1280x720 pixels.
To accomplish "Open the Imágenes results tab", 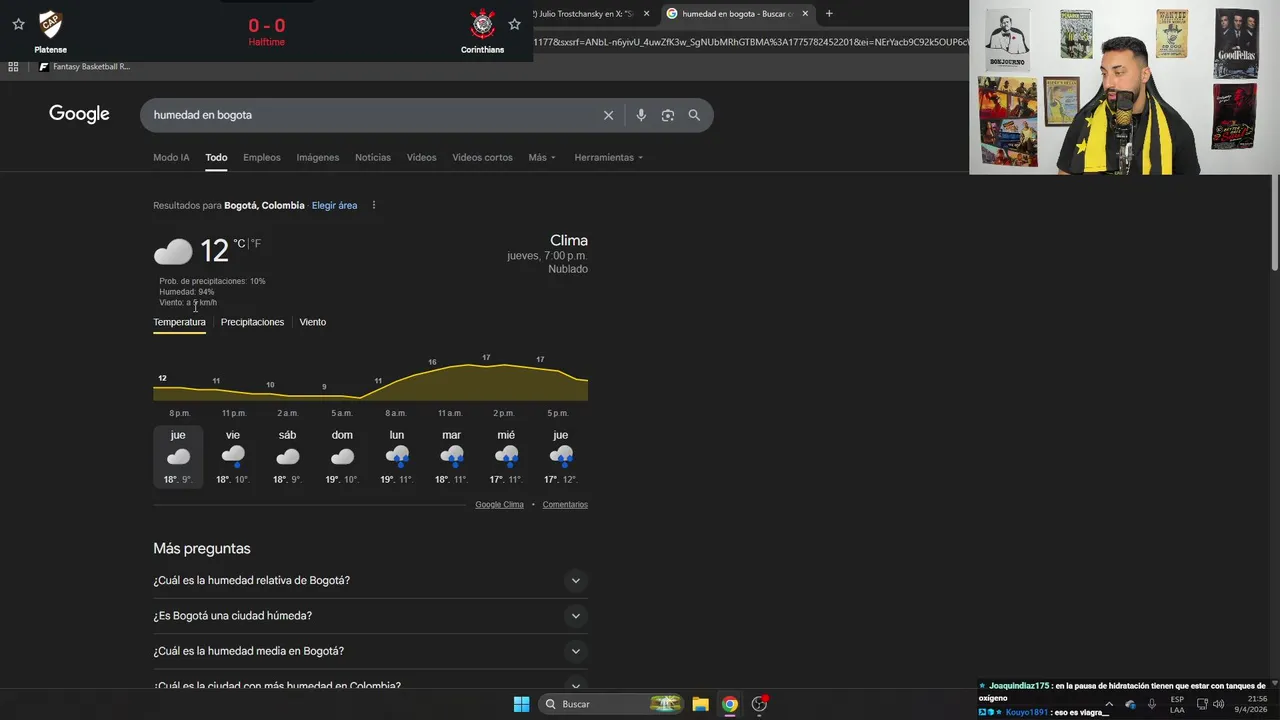I will (318, 157).
